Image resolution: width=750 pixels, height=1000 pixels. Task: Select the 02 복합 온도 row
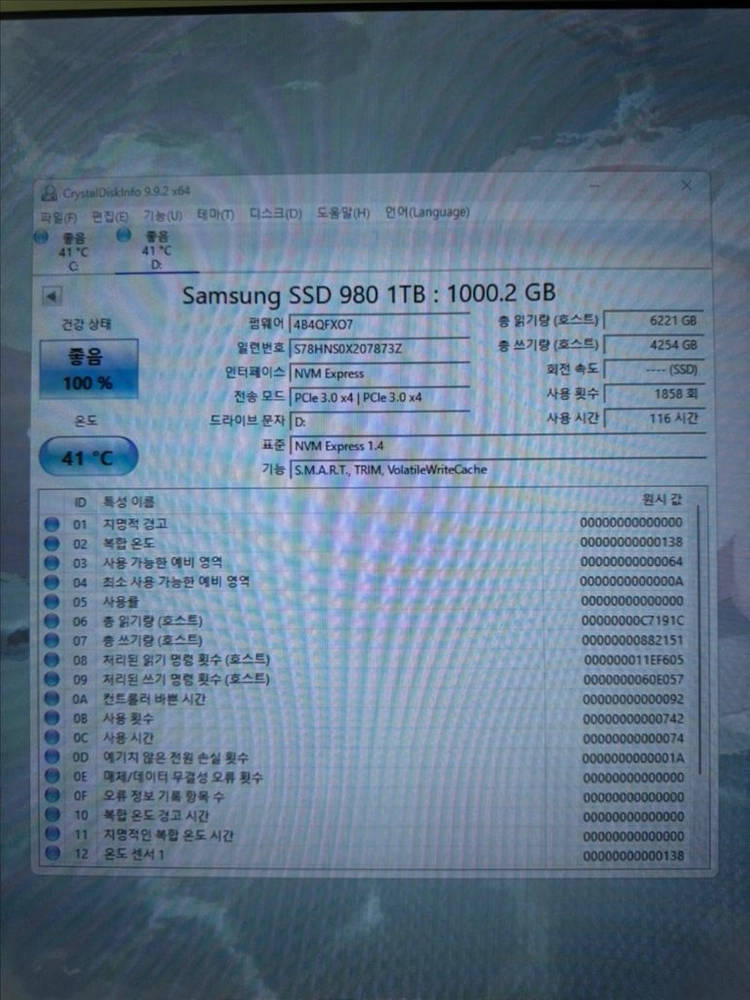click(x=367, y=543)
